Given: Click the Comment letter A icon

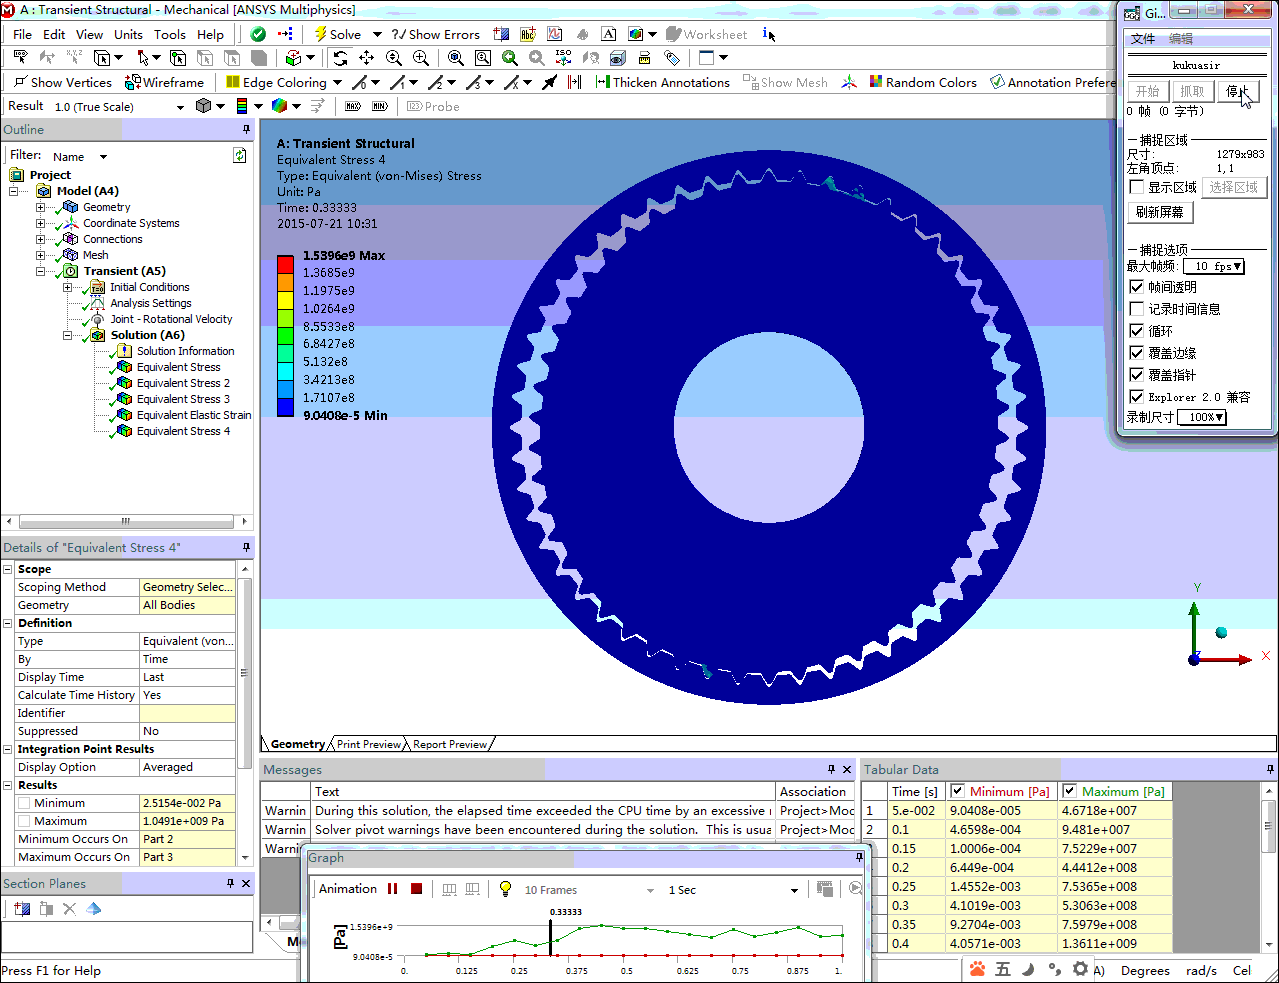Looking at the screenshot, I should [x=608, y=34].
